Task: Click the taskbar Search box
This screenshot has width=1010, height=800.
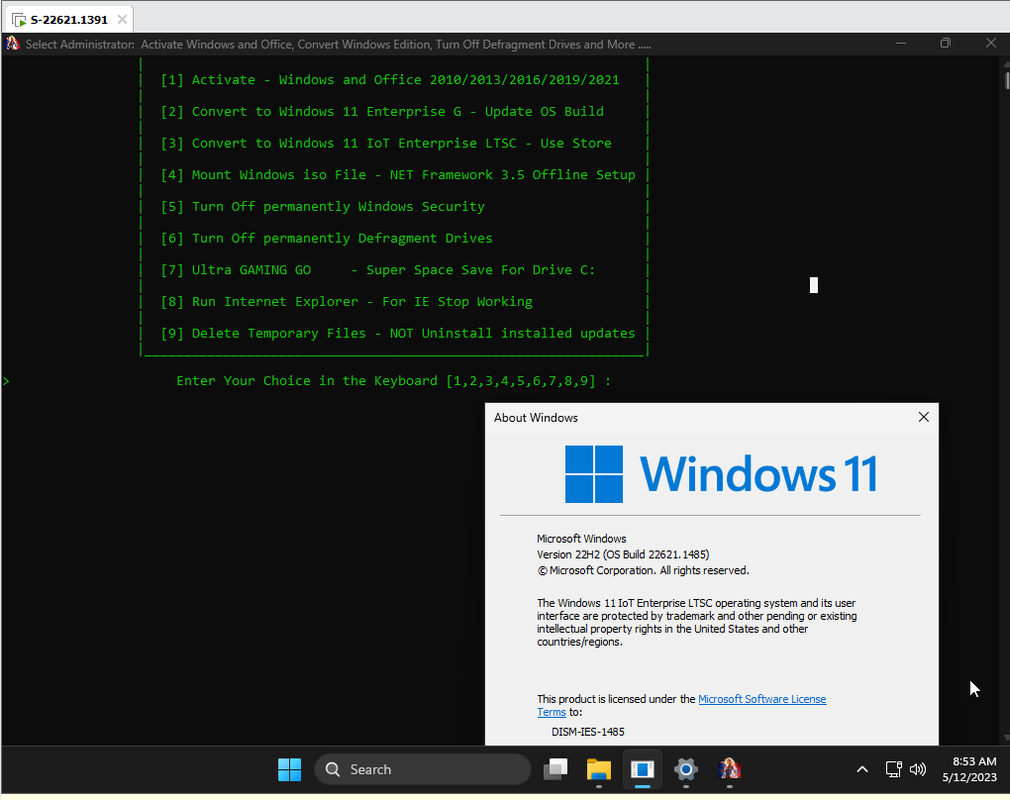Action: click(423, 769)
